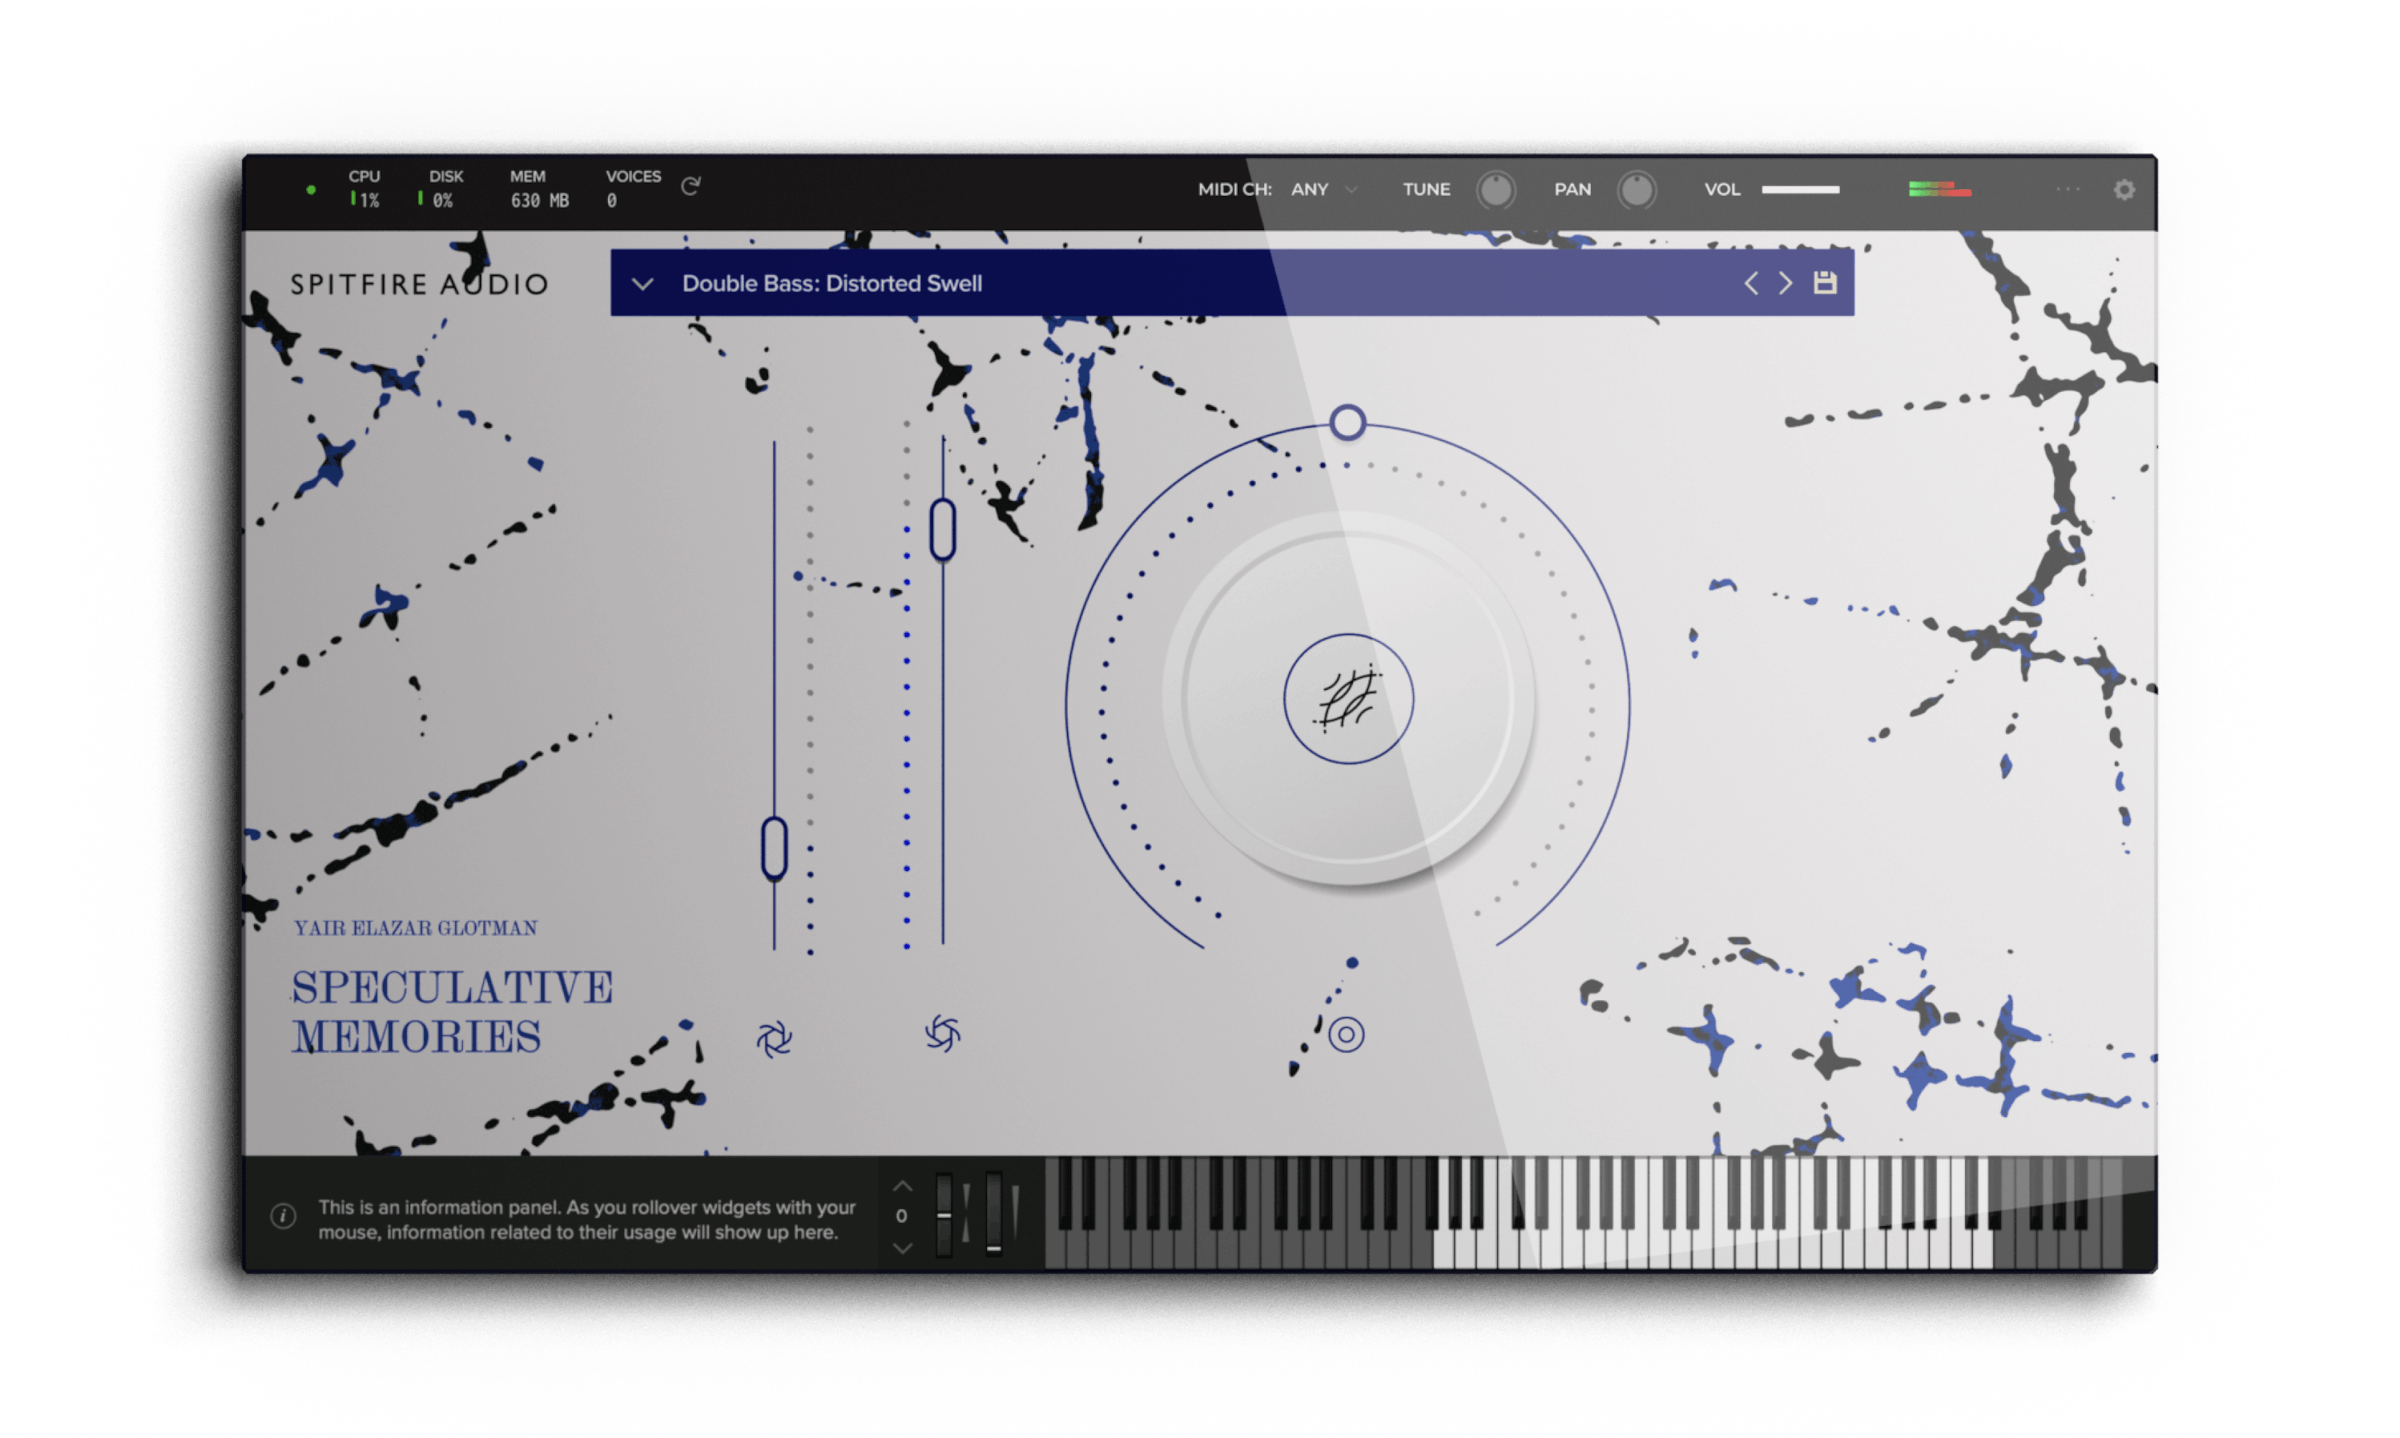Open the settings gear icon
Viewport: 2400px width, 1438px height.
click(2124, 189)
